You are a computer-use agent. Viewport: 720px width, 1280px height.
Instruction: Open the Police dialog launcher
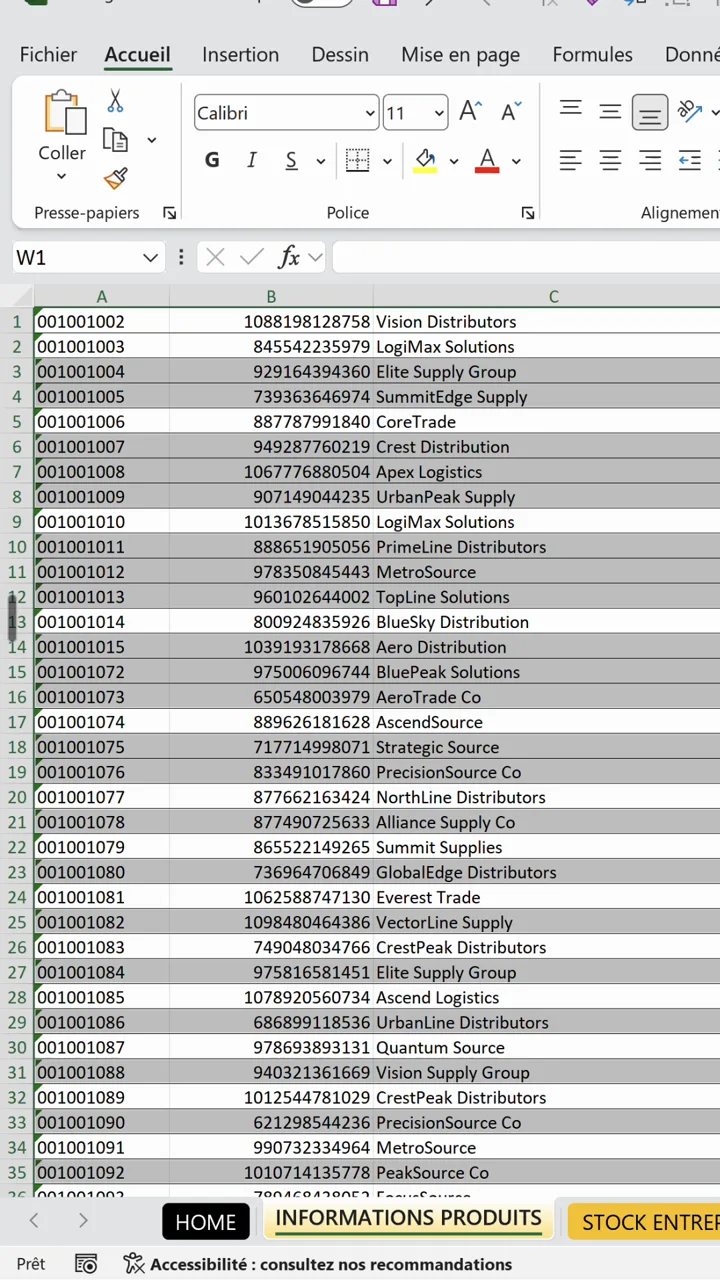(527, 213)
